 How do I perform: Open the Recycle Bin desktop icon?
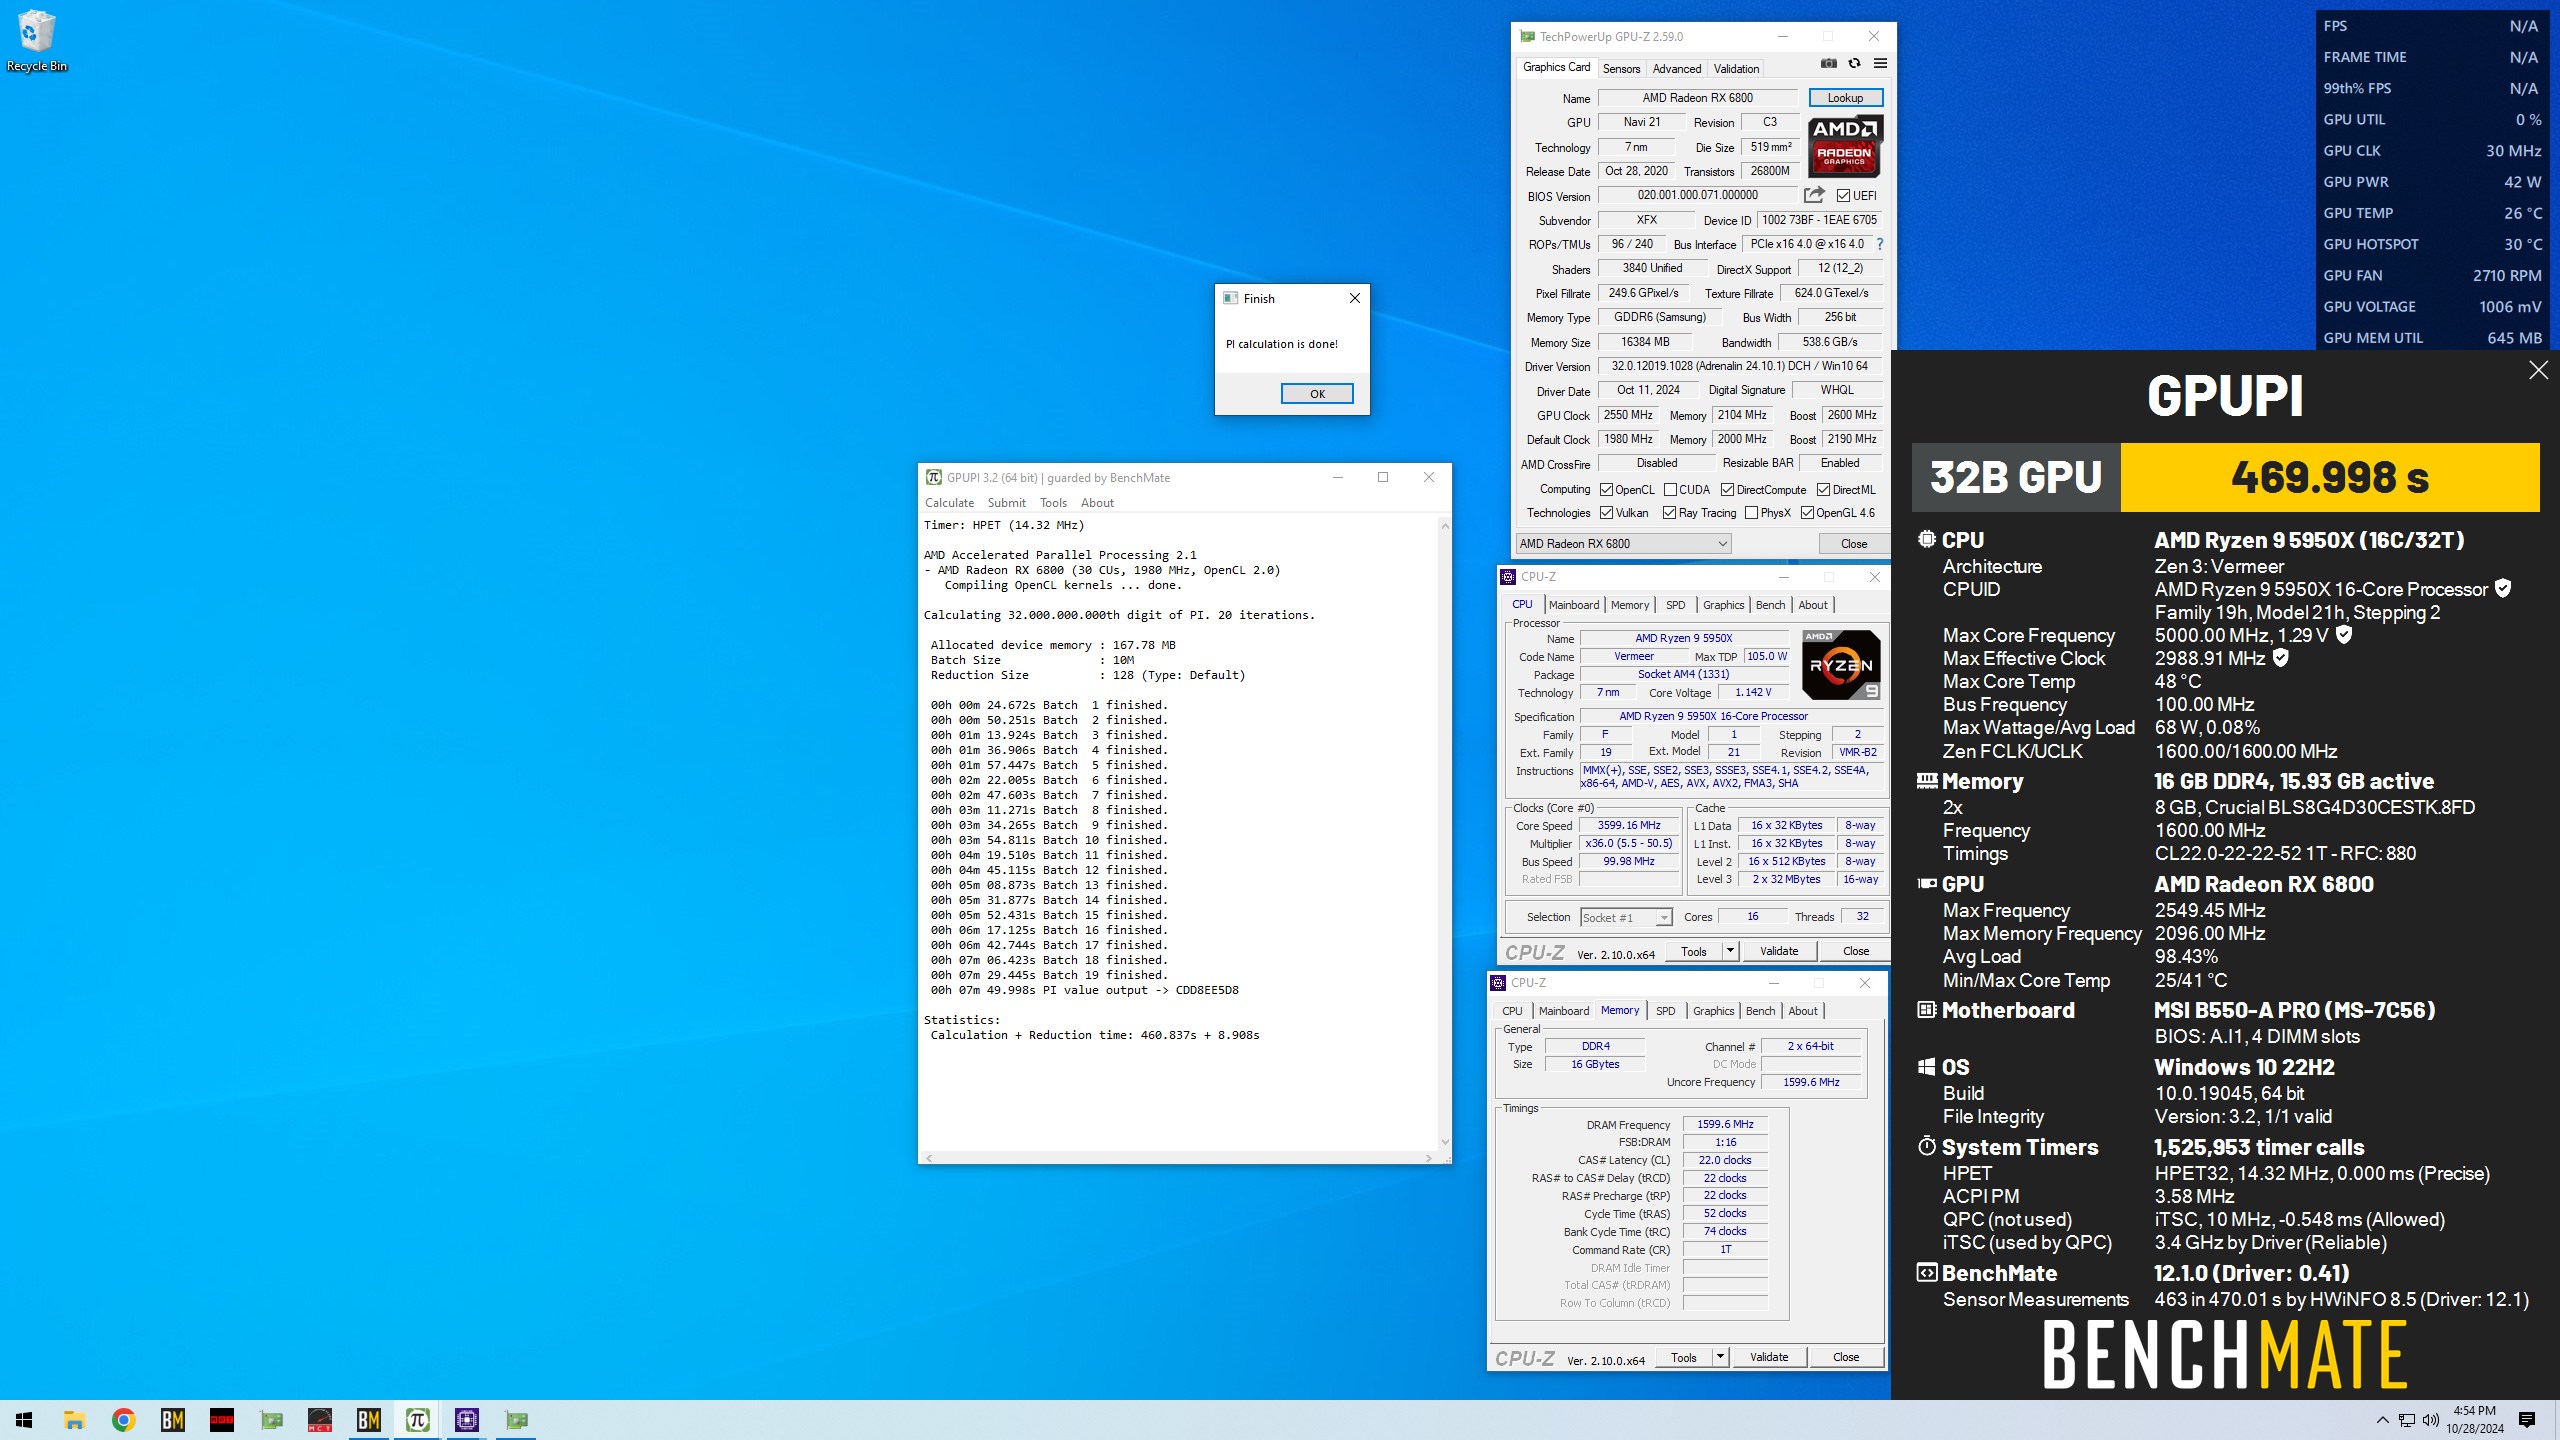tap(36, 40)
